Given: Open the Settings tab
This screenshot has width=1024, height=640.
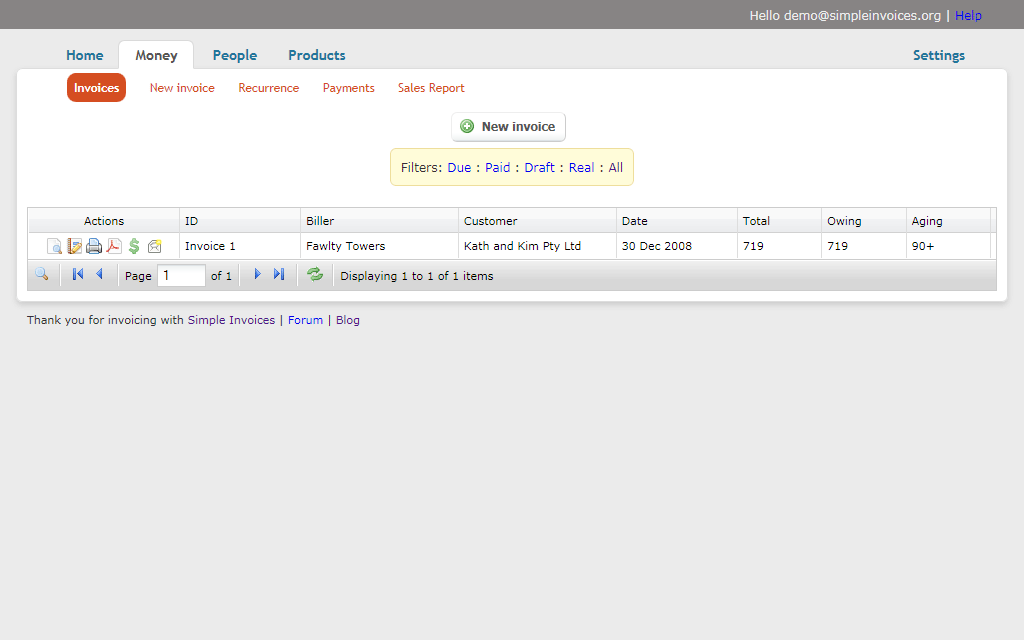Looking at the screenshot, I should [938, 55].
